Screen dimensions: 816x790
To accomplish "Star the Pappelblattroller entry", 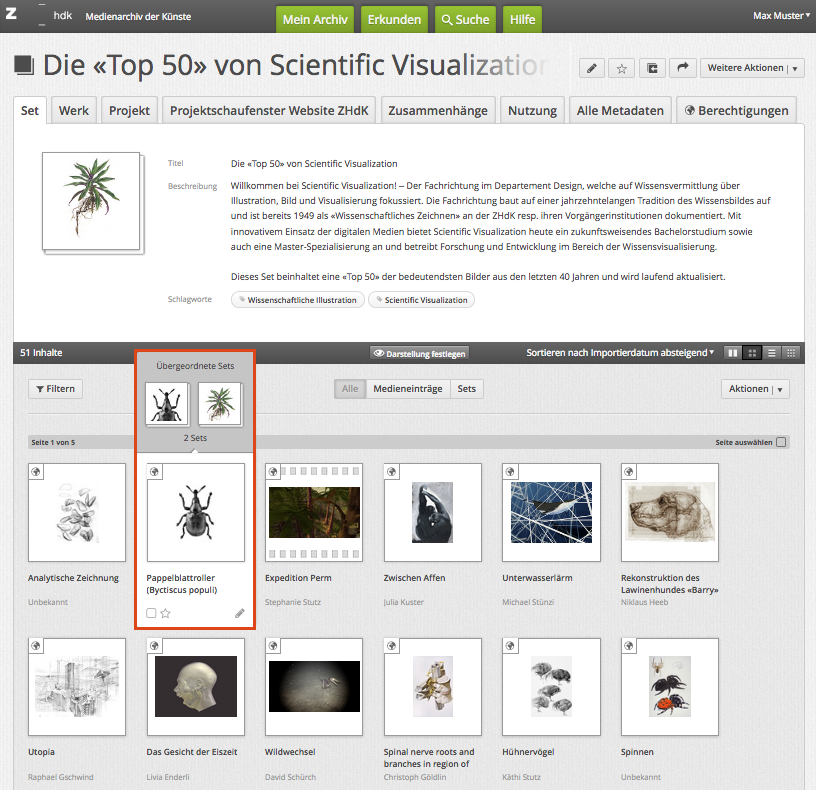I will tap(166, 613).
